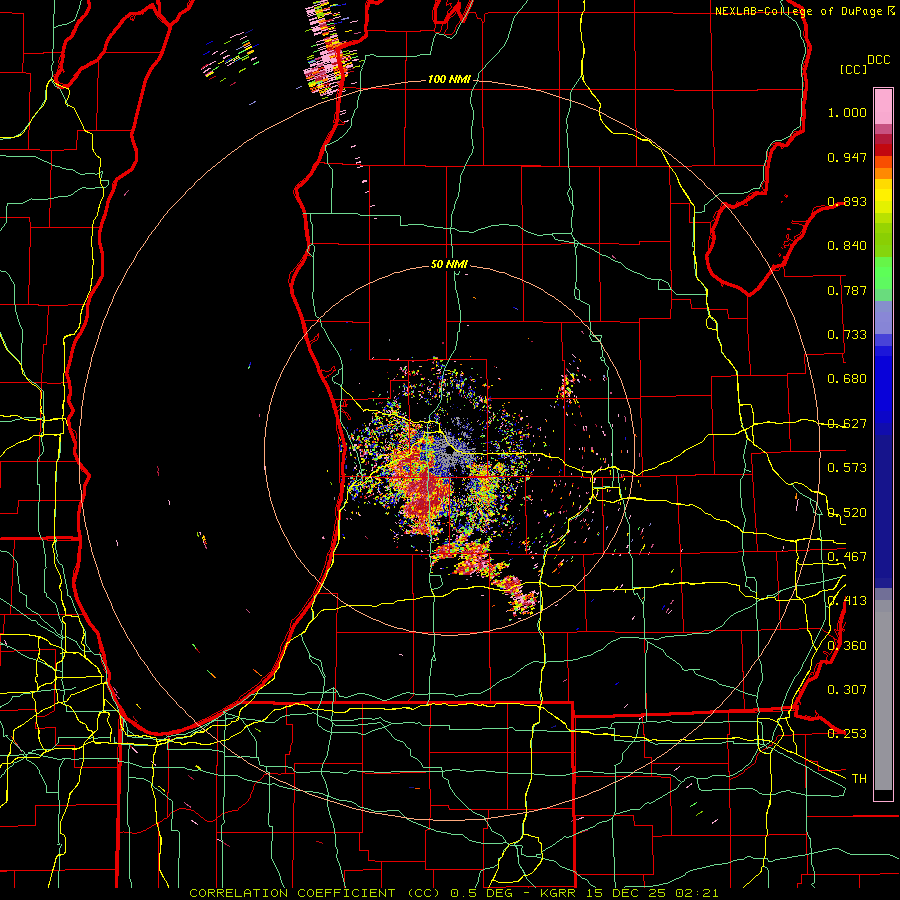Image resolution: width=900 pixels, height=900 pixels.
Task: Click the 100 NMI range ring label
Action: point(449,79)
